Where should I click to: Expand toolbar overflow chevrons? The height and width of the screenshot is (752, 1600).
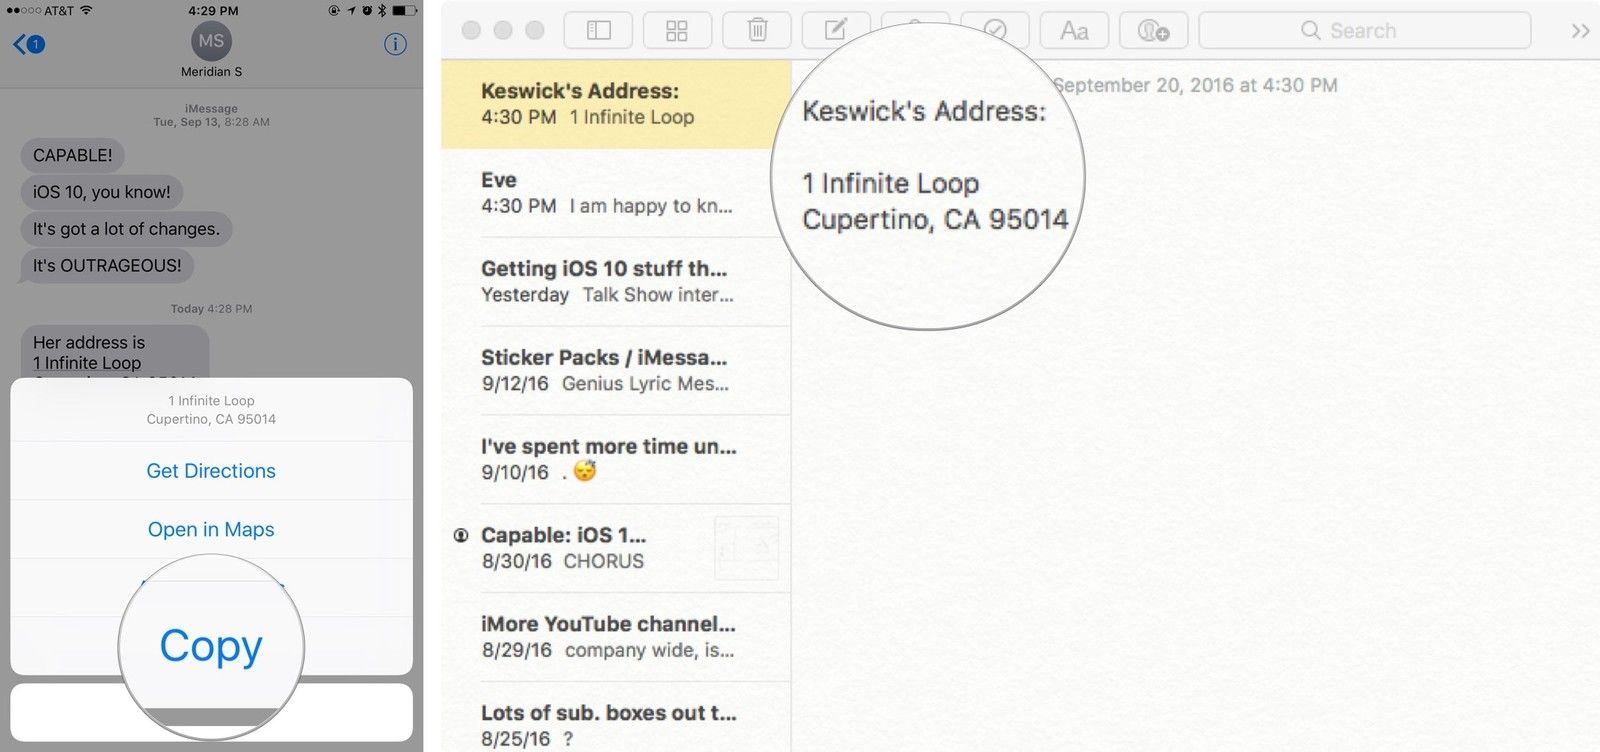[x=1580, y=31]
